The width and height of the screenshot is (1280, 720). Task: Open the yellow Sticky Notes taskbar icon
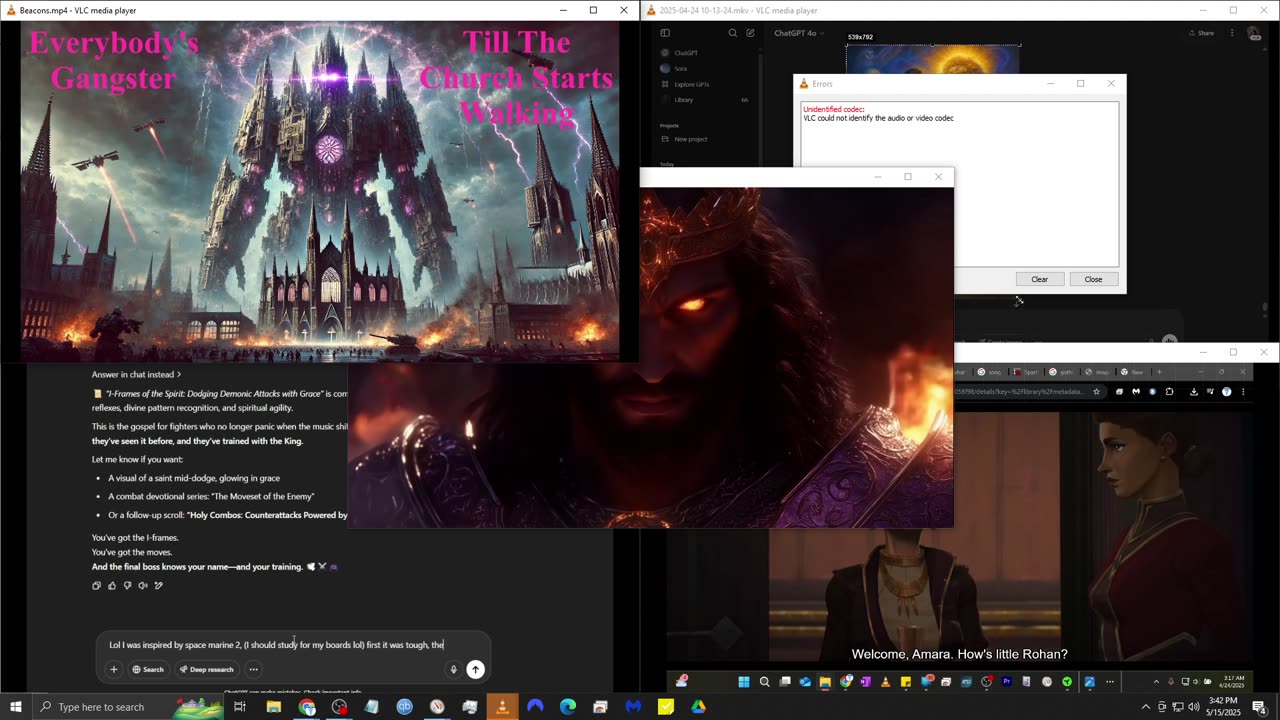(x=666, y=707)
